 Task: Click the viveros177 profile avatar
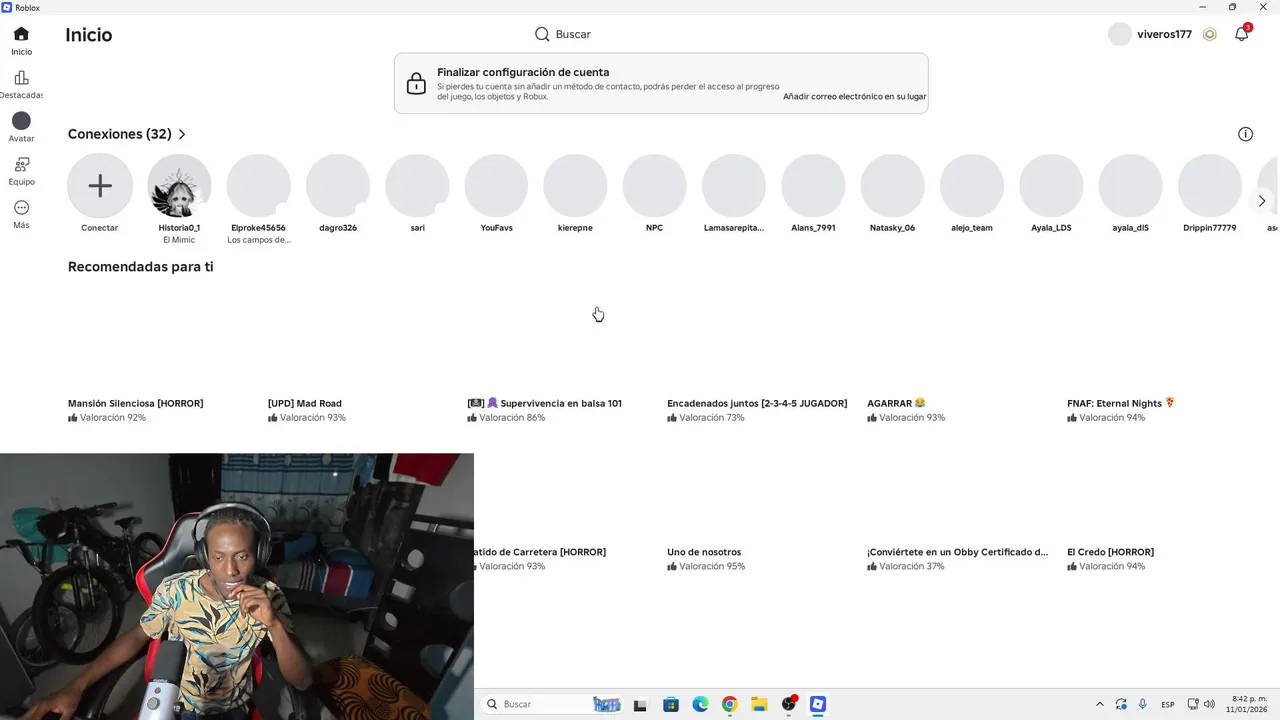click(x=1119, y=34)
